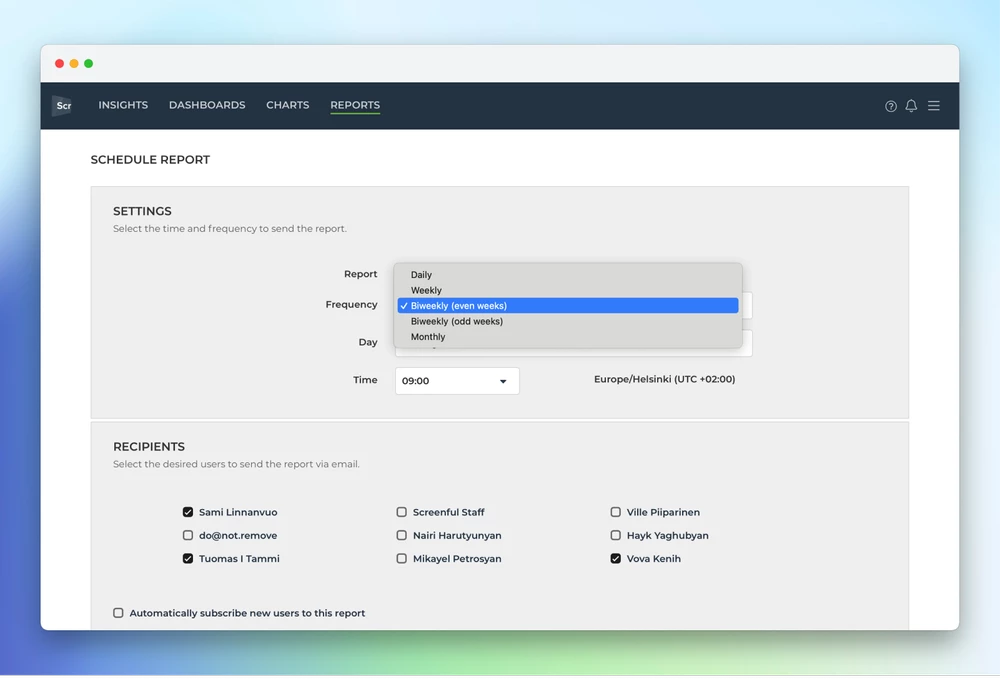The height and width of the screenshot is (684, 1000).
Task: Choose Daily from the frequency list
Action: (x=568, y=275)
